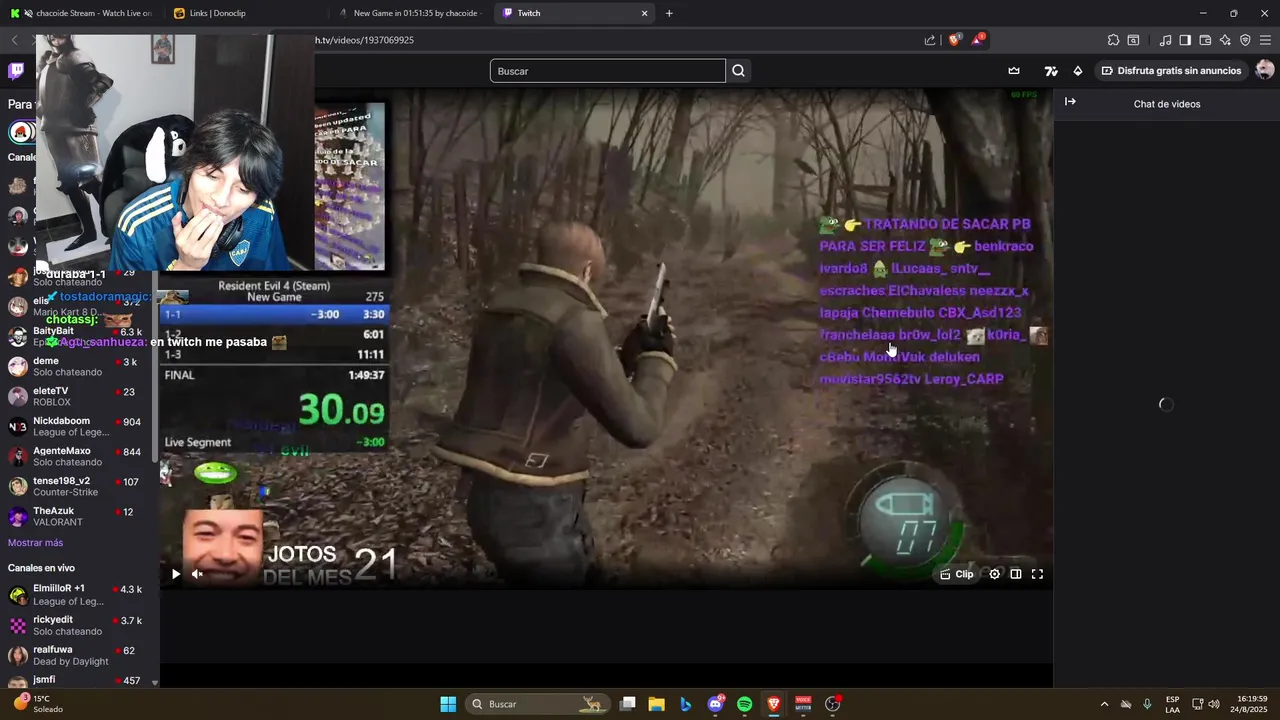The height and width of the screenshot is (720, 1280).
Task: Open tense198_v2 Counter-Strike channel
Action: click(x=78, y=486)
